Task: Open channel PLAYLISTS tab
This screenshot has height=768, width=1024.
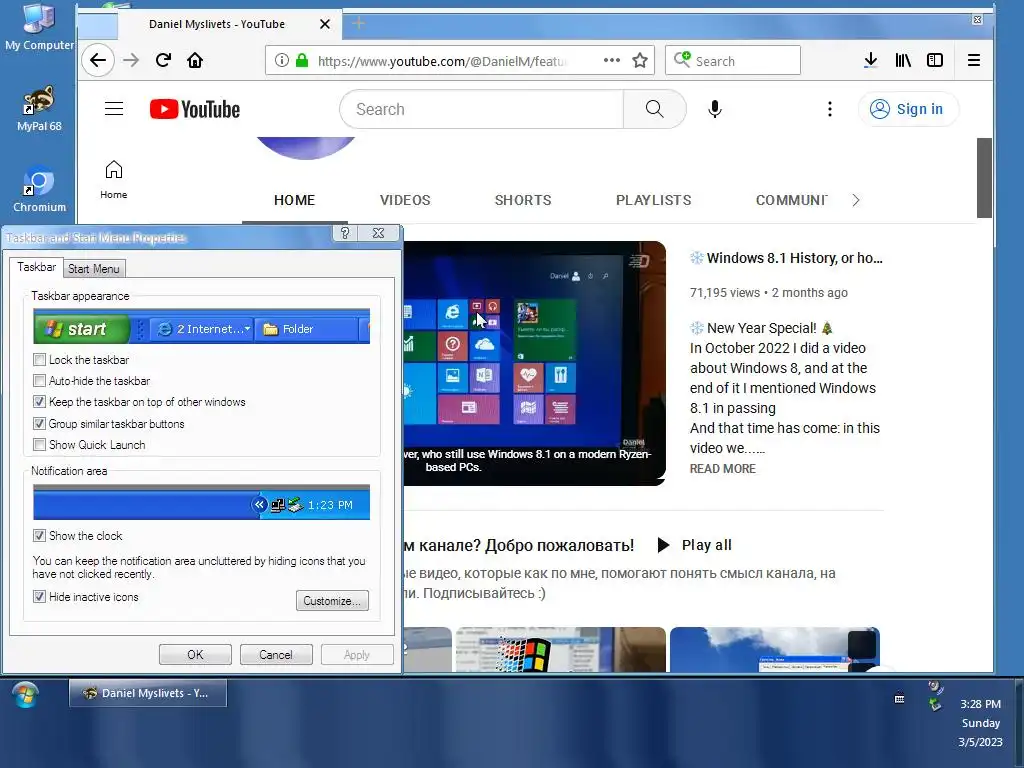Action: point(654,200)
